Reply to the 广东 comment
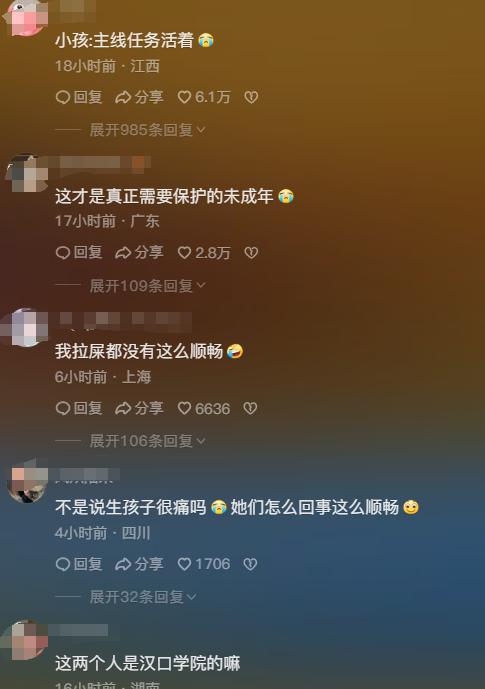 pyautogui.click(x=79, y=252)
